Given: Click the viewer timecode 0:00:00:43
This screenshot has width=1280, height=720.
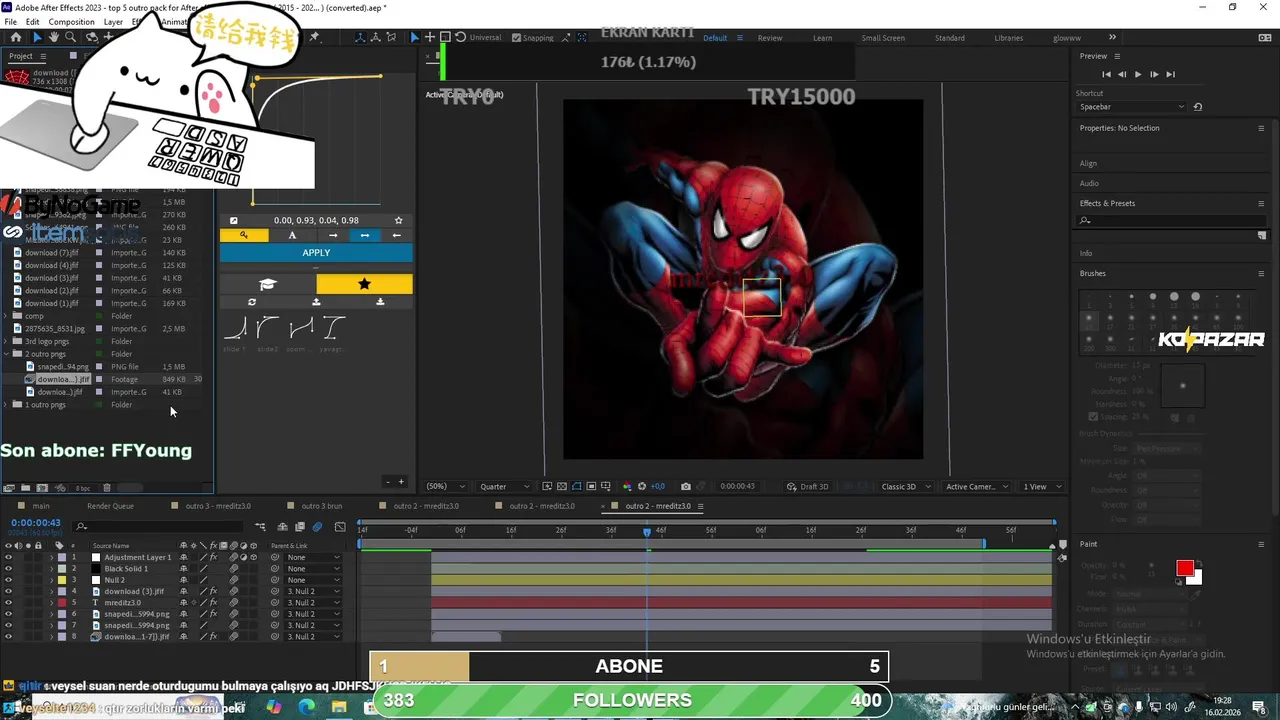Looking at the screenshot, I should [737, 487].
